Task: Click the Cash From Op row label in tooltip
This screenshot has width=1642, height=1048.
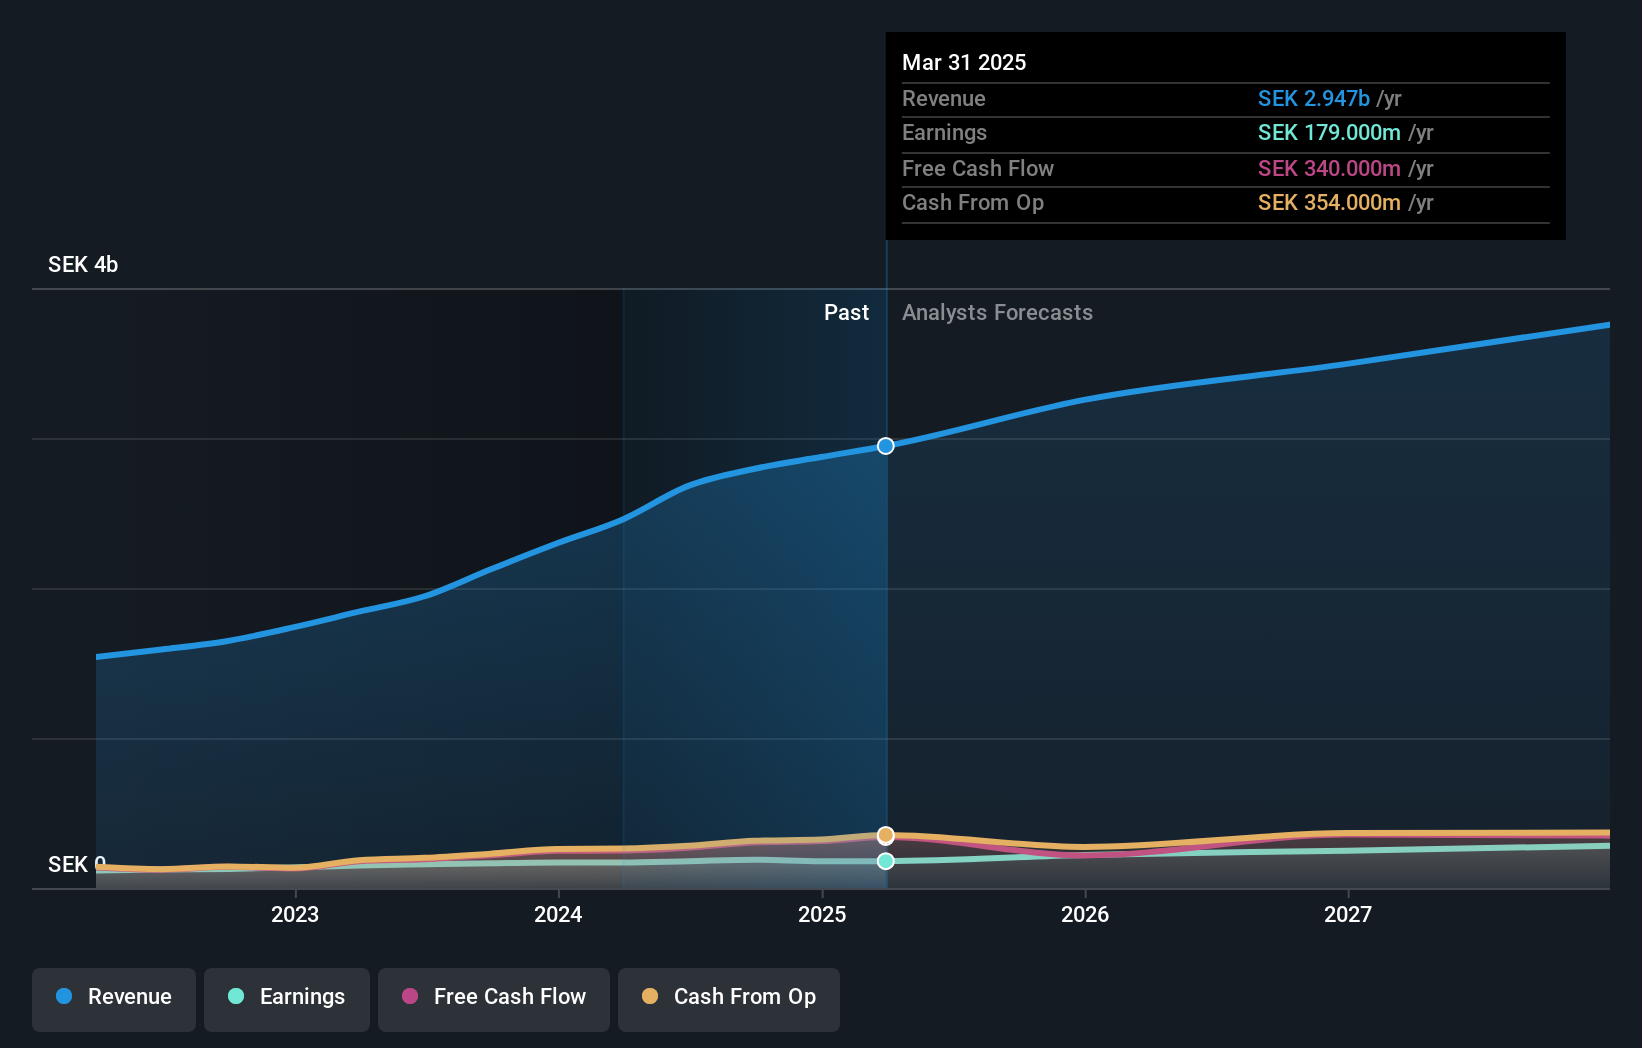Action: (973, 202)
